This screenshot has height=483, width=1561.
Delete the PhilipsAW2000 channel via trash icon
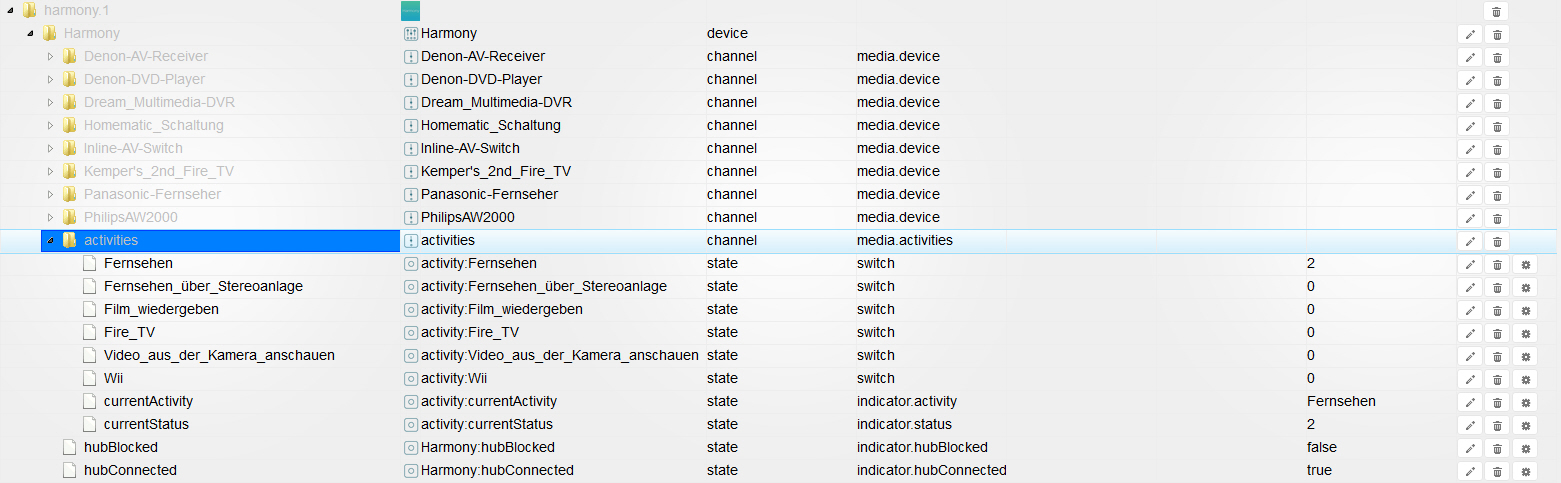(1497, 218)
